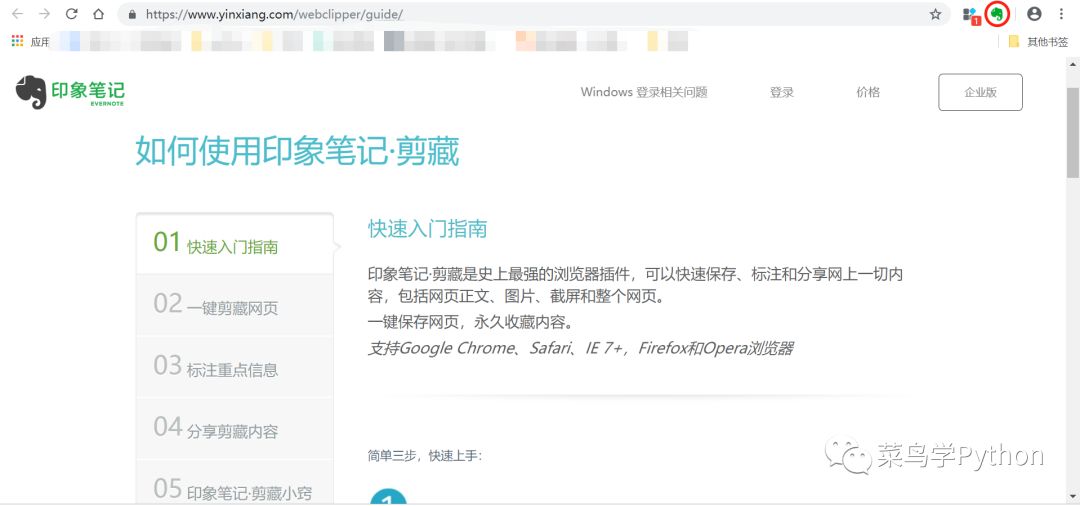Click the 印象笔记 Evernote elephant logo
This screenshot has height=506, width=1080.
point(70,92)
